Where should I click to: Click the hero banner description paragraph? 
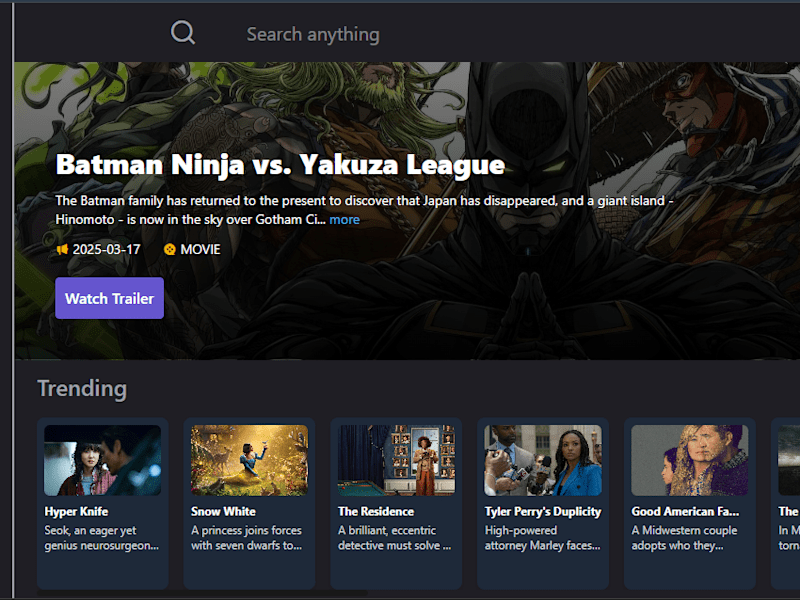click(x=364, y=210)
